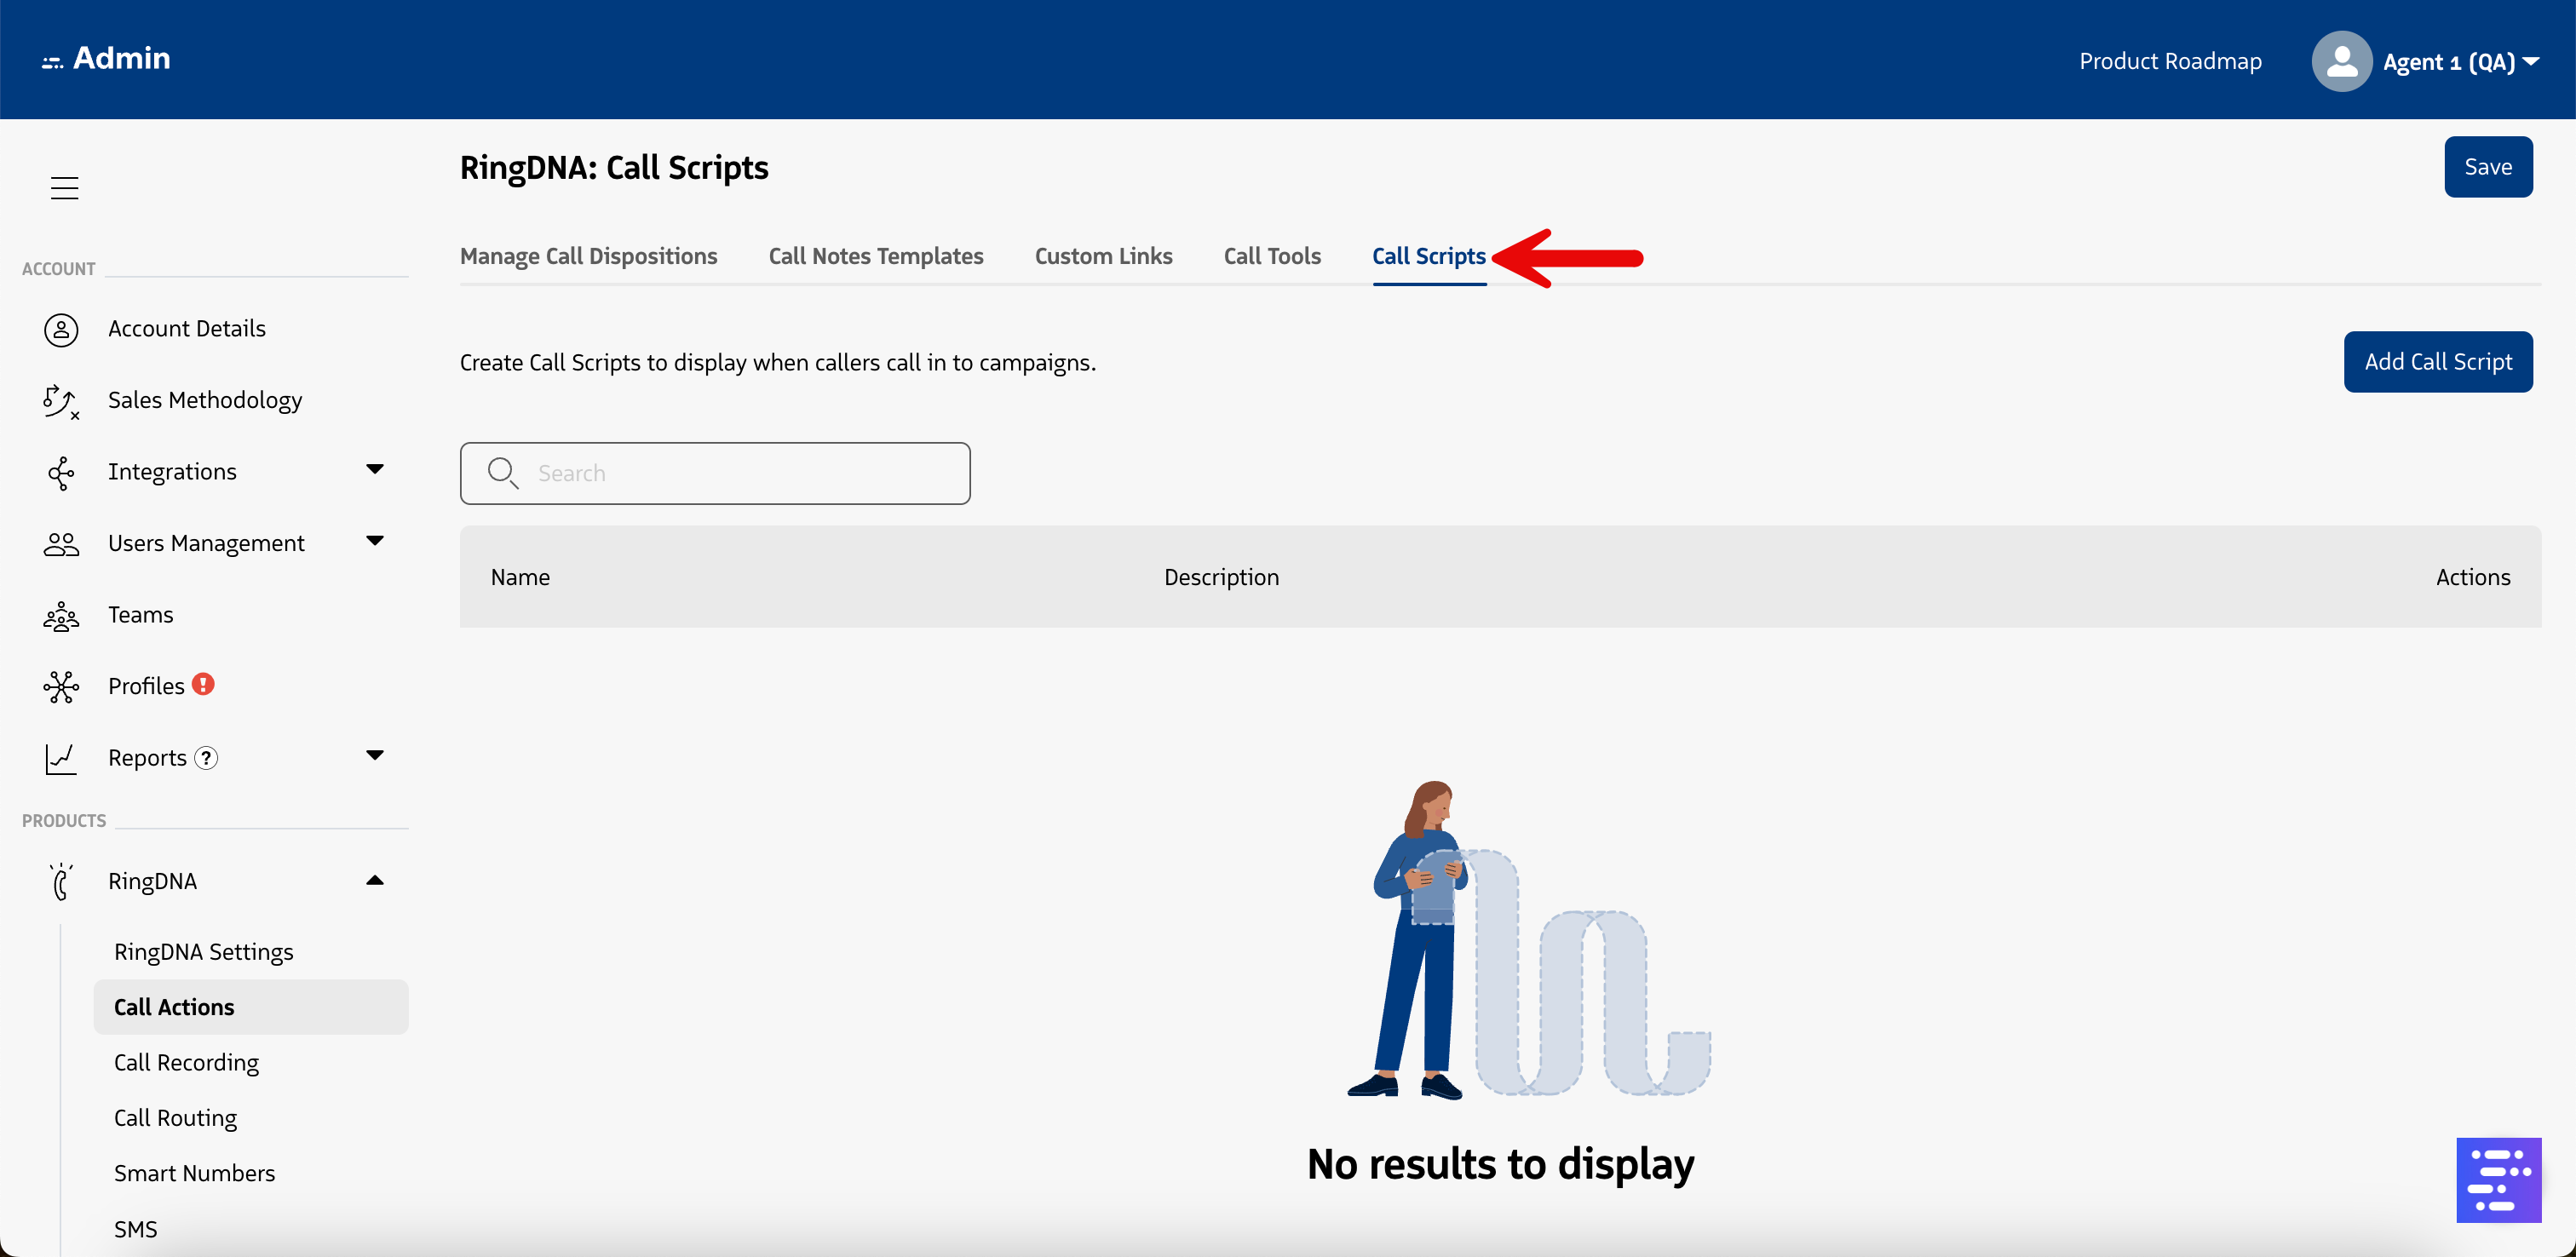Click the red alert badge on Profiles
Viewport: 2576px width, 1257px height.
pyautogui.click(x=203, y=684)
